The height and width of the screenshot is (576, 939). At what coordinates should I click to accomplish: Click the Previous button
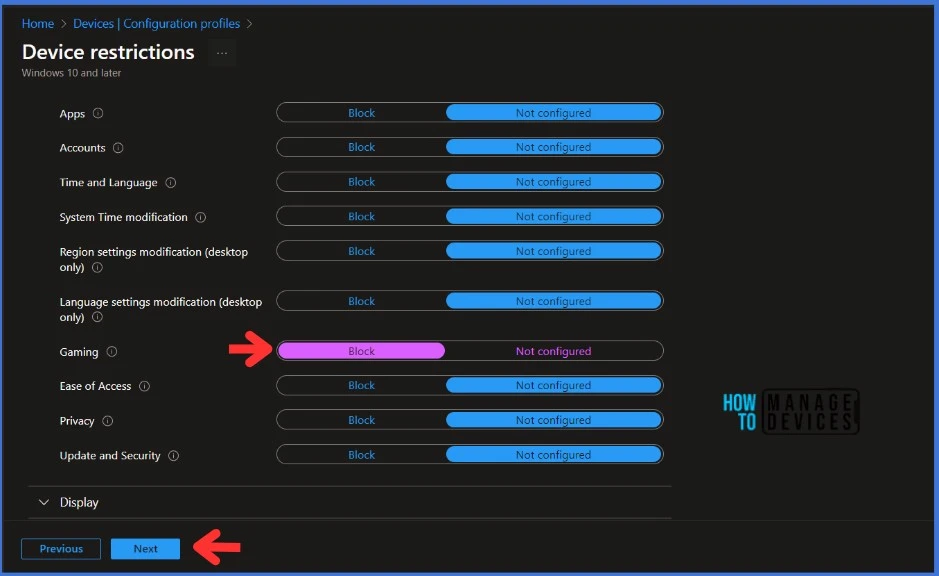[61, 548]
